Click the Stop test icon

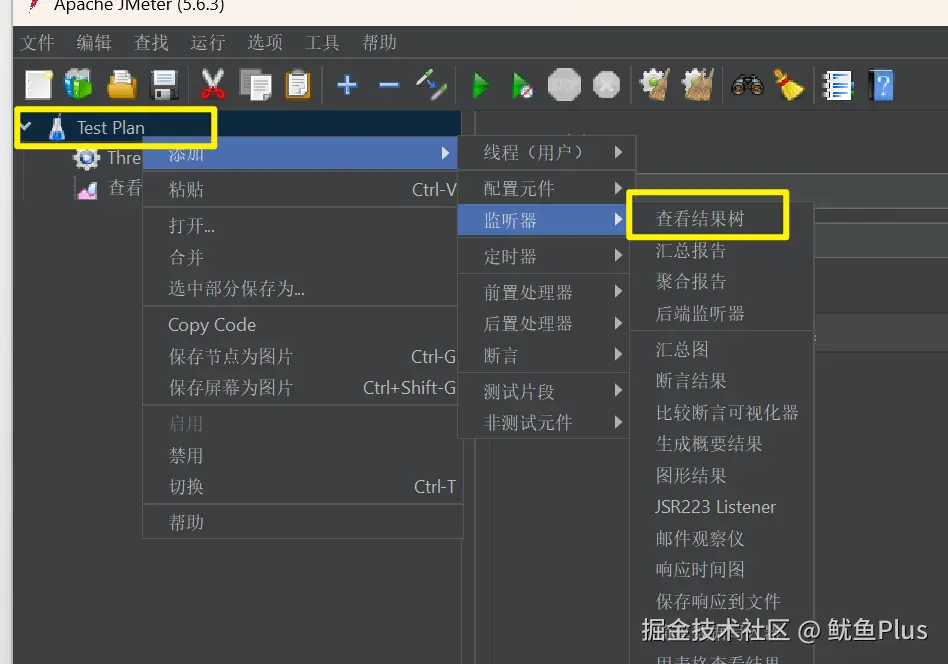[x=564, y=85]
